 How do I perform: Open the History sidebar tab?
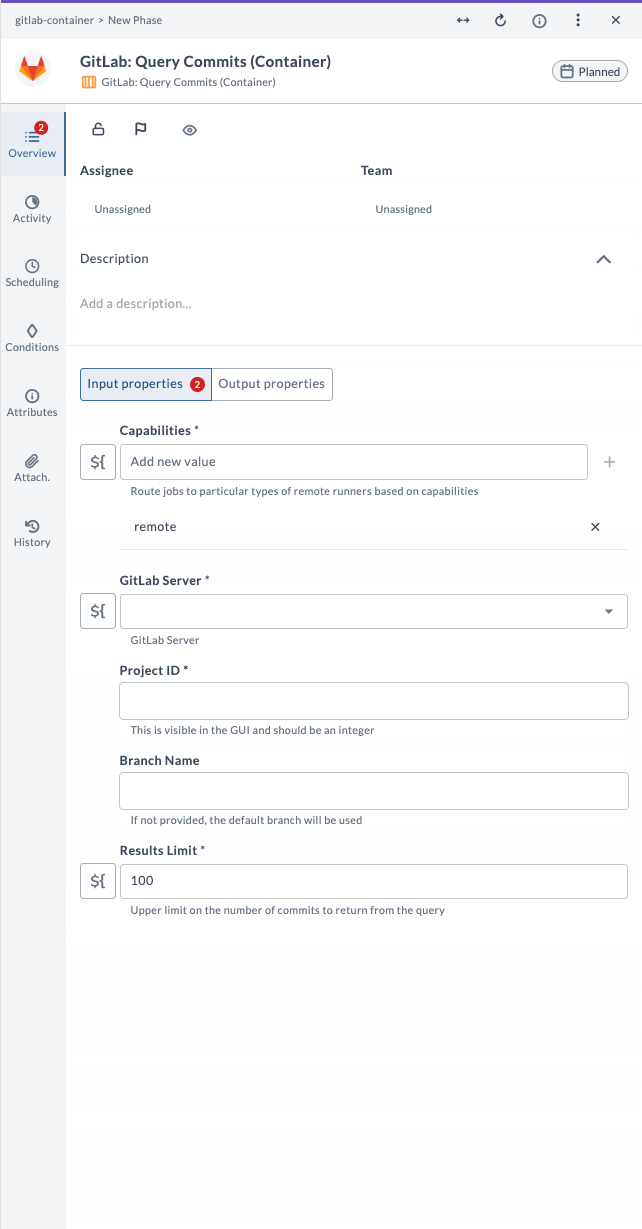(x=32, y=533)
